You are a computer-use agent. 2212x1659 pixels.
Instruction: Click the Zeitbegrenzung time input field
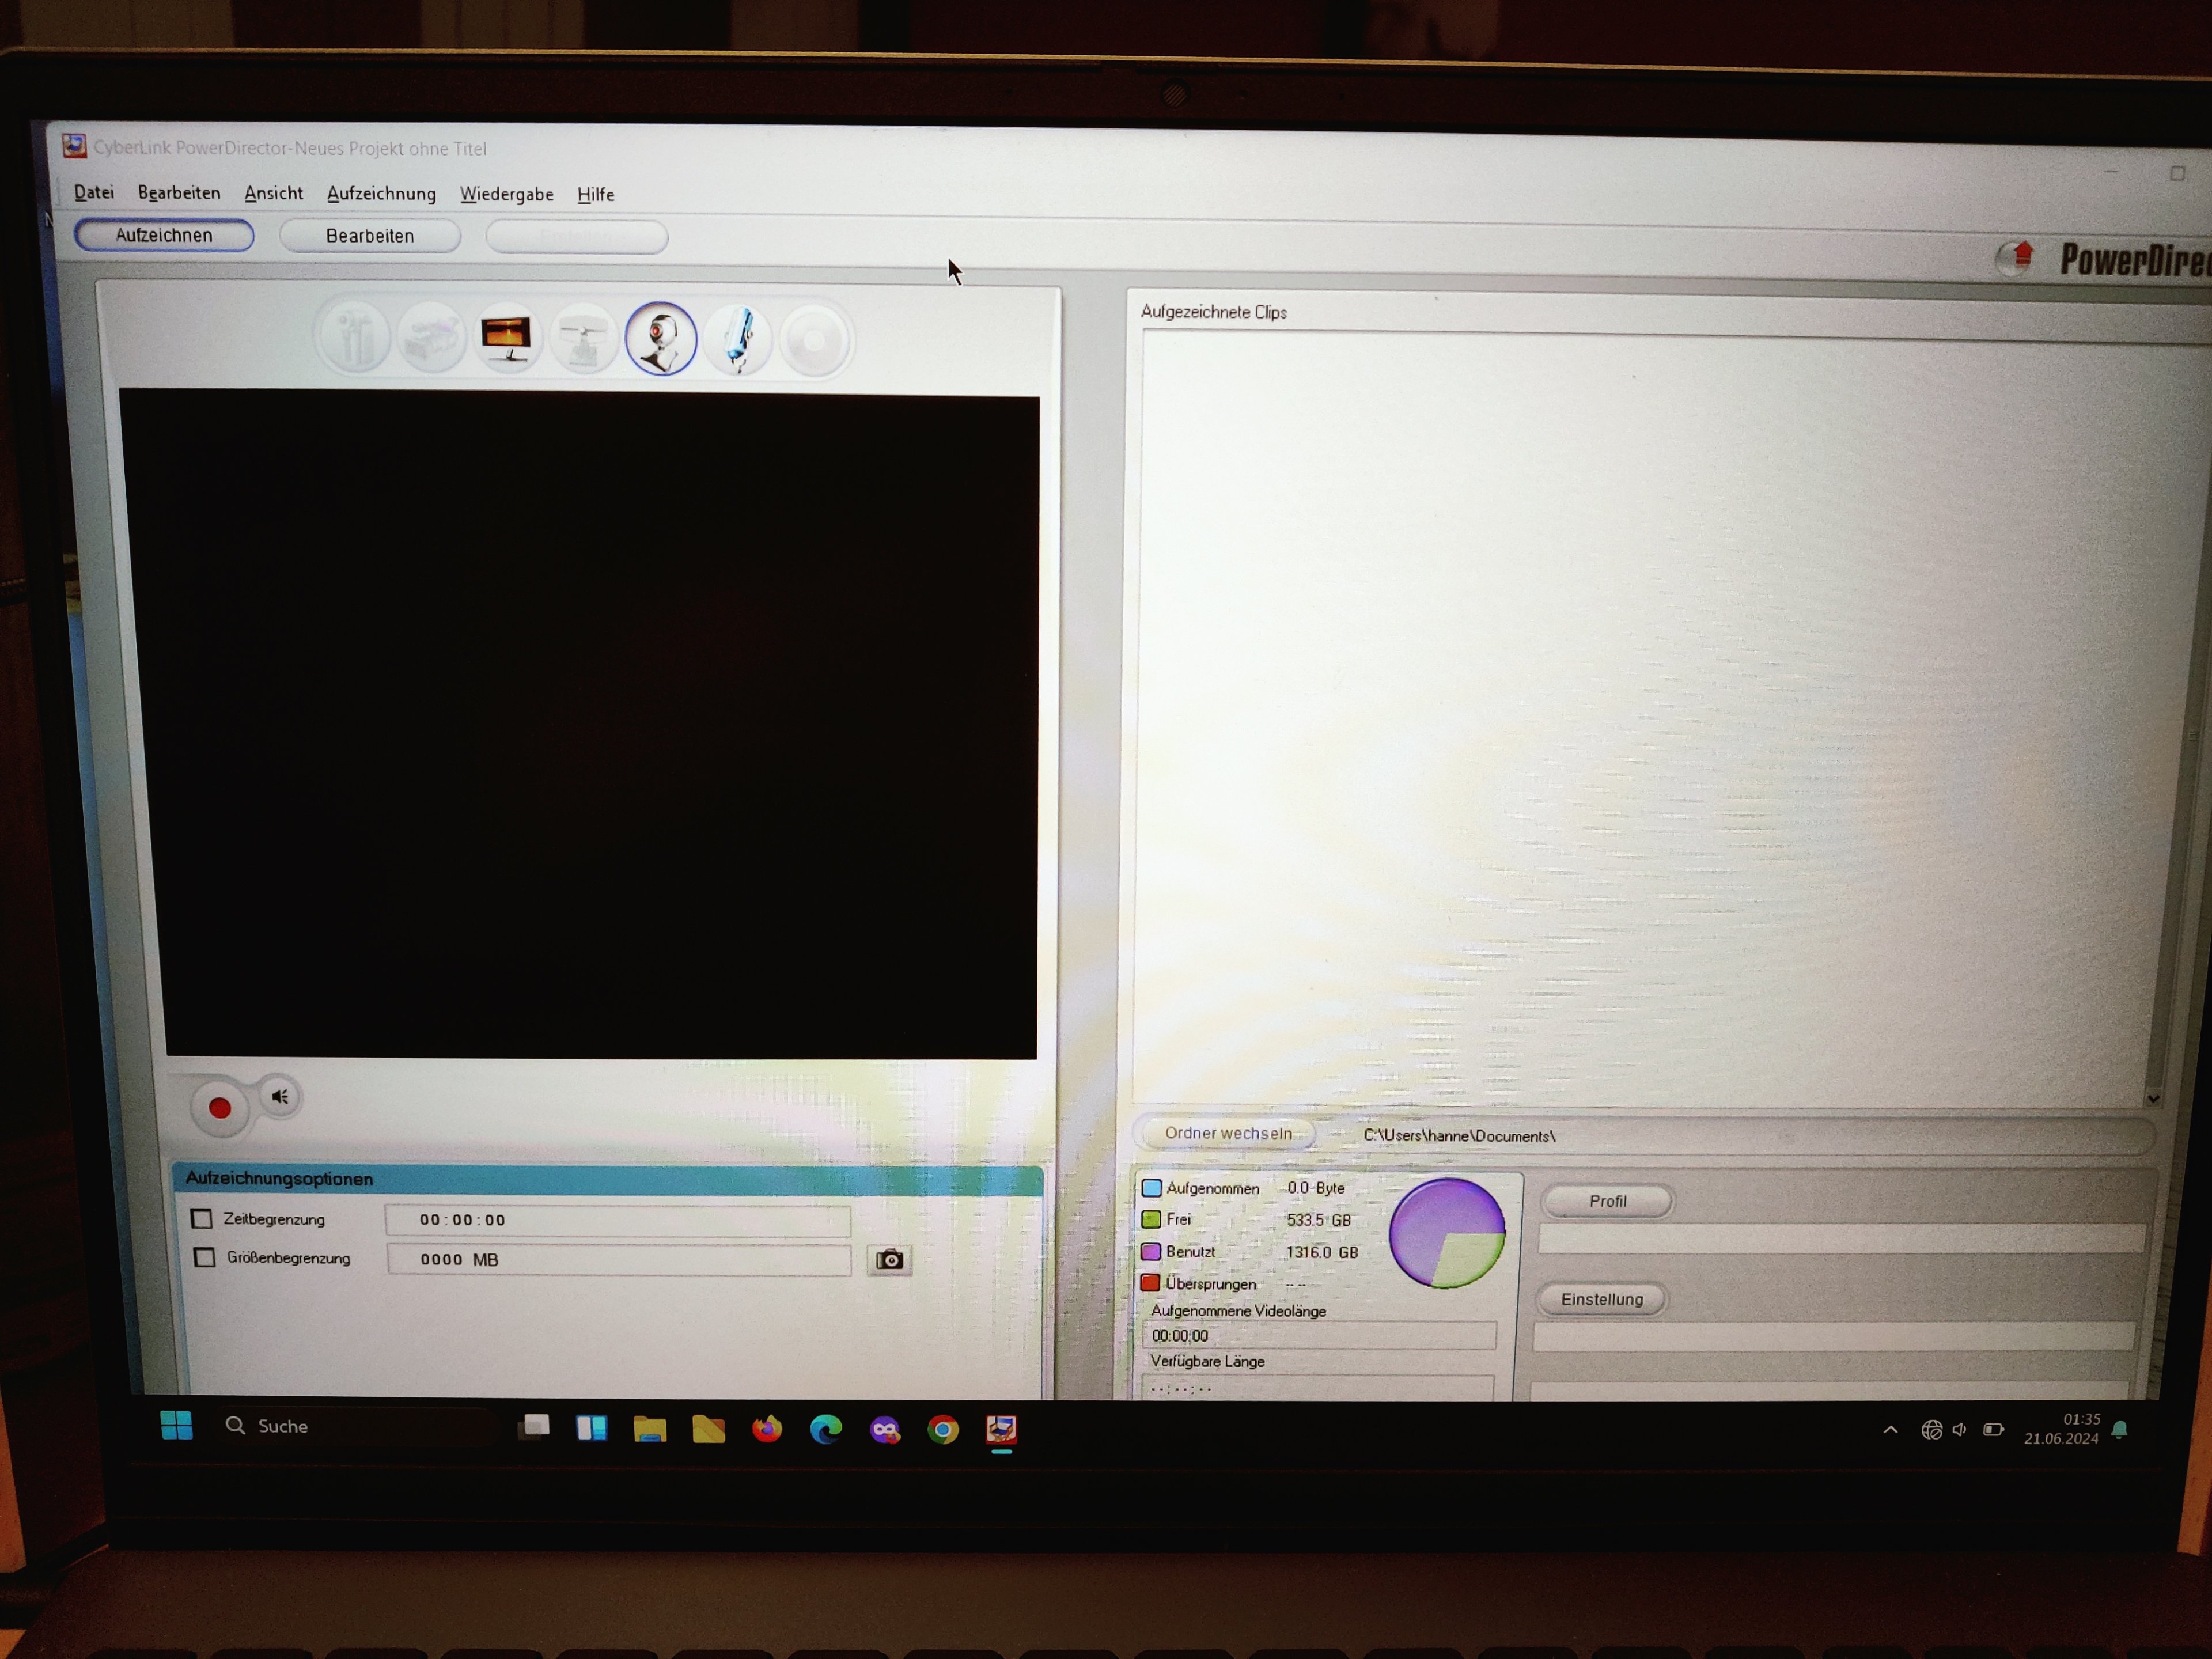617,1220
